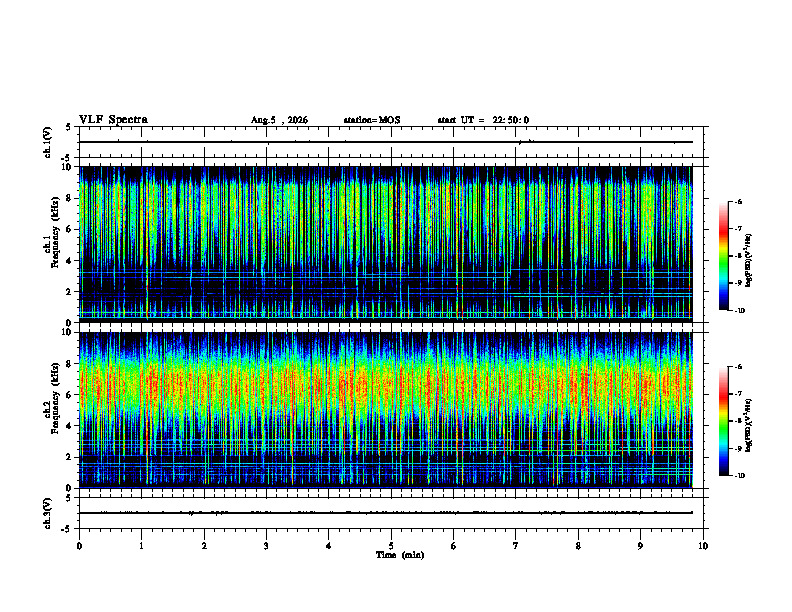Click the time axis tick label "9"

(640, 546)
